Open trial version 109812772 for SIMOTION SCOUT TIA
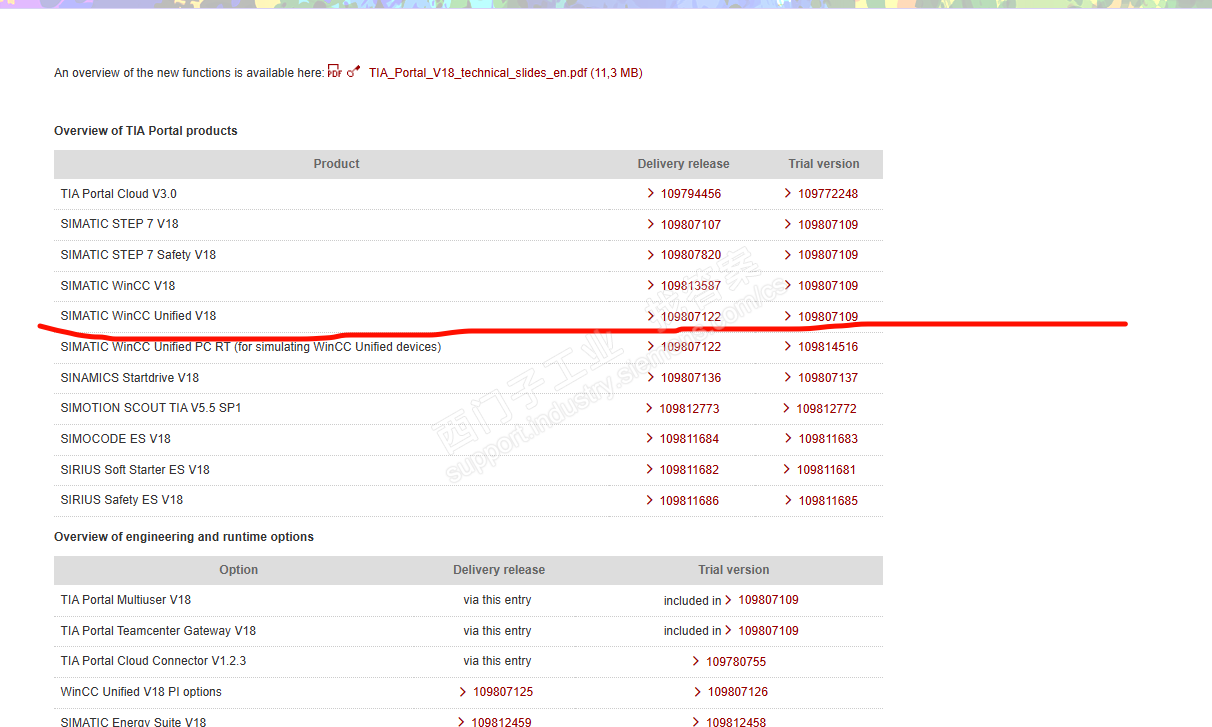The width and height of the screenshot is (1212, 727). coord(826,409)
